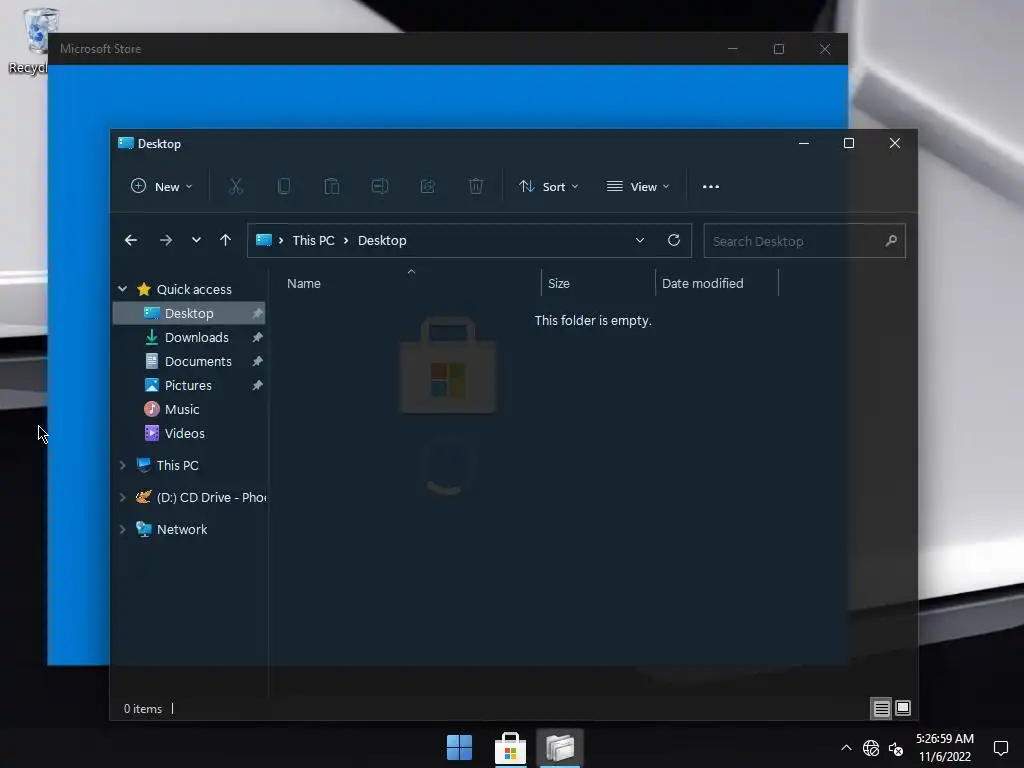Select Documents in Quick access

[x=198, y=362]
